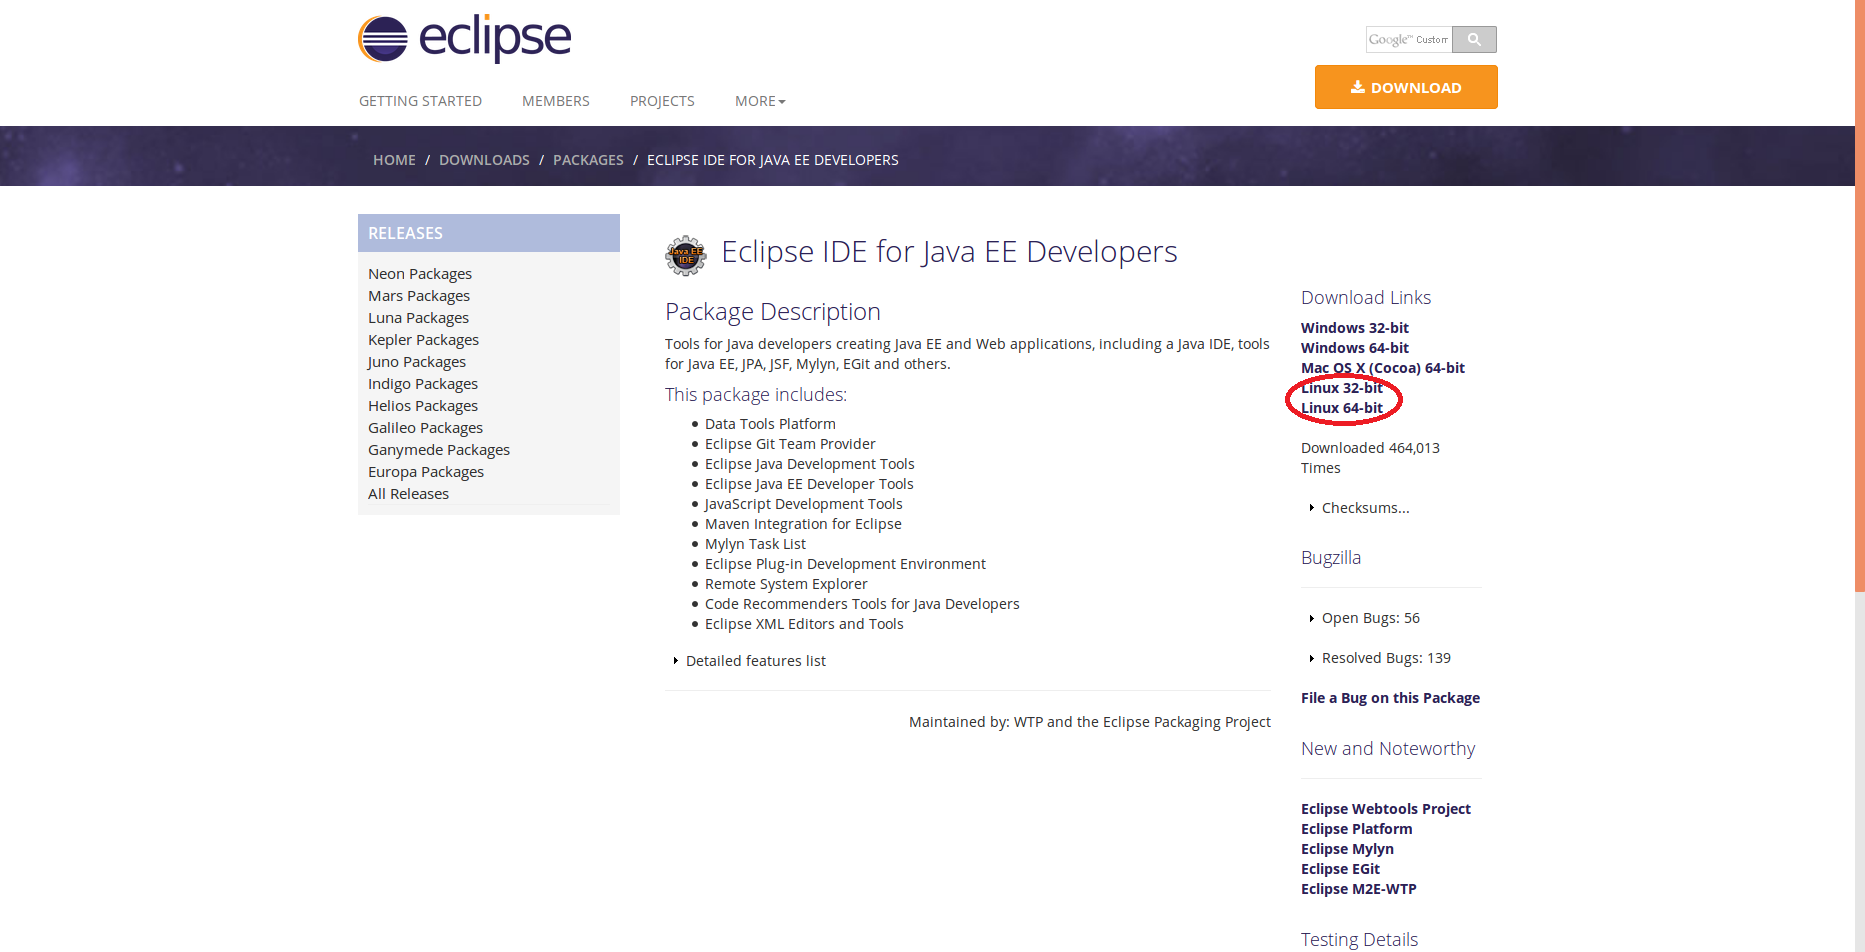
Task: Download the Windows 32-bit package
Action: pos(1355,328)
